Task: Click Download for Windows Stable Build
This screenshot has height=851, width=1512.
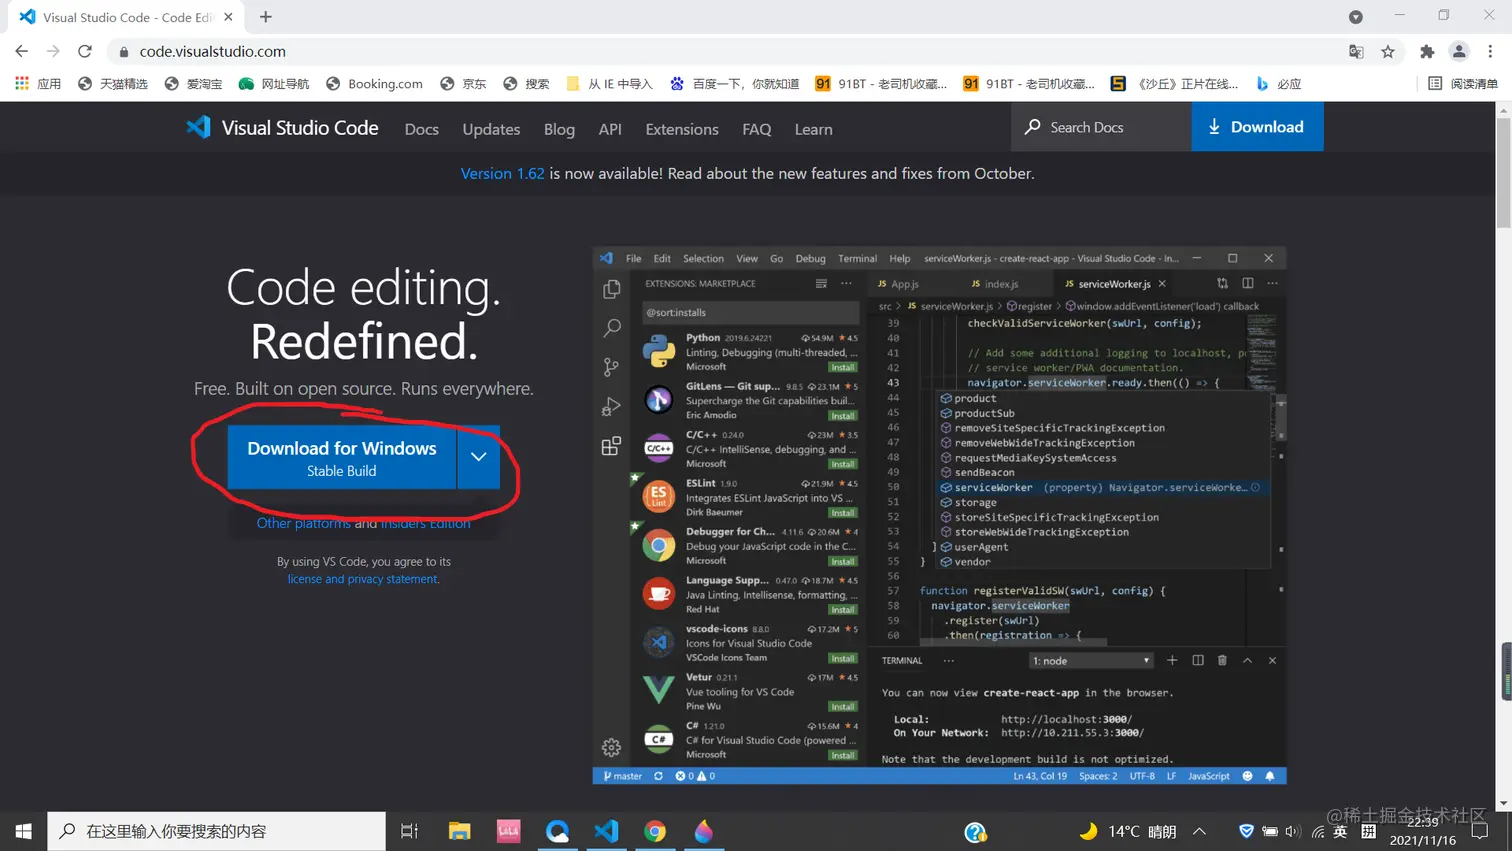Action: (x=342, y=457)
